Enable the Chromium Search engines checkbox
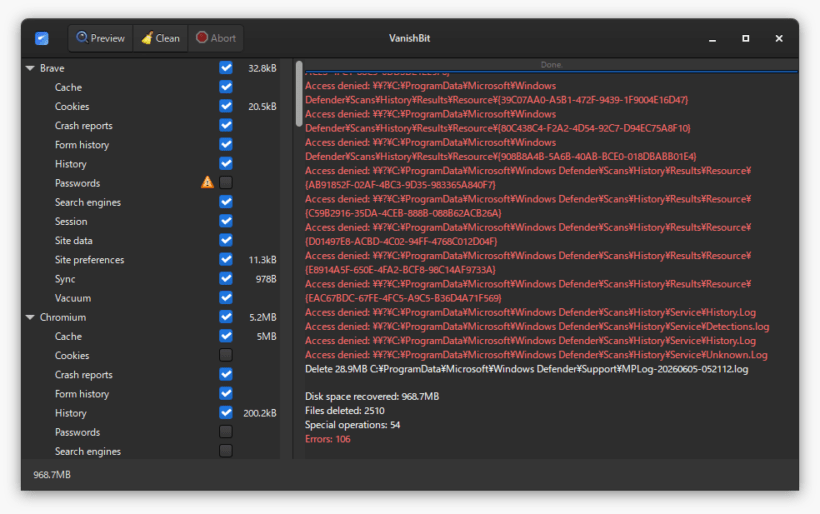Viewport: 820px width, 514px height. click(226, 451)
